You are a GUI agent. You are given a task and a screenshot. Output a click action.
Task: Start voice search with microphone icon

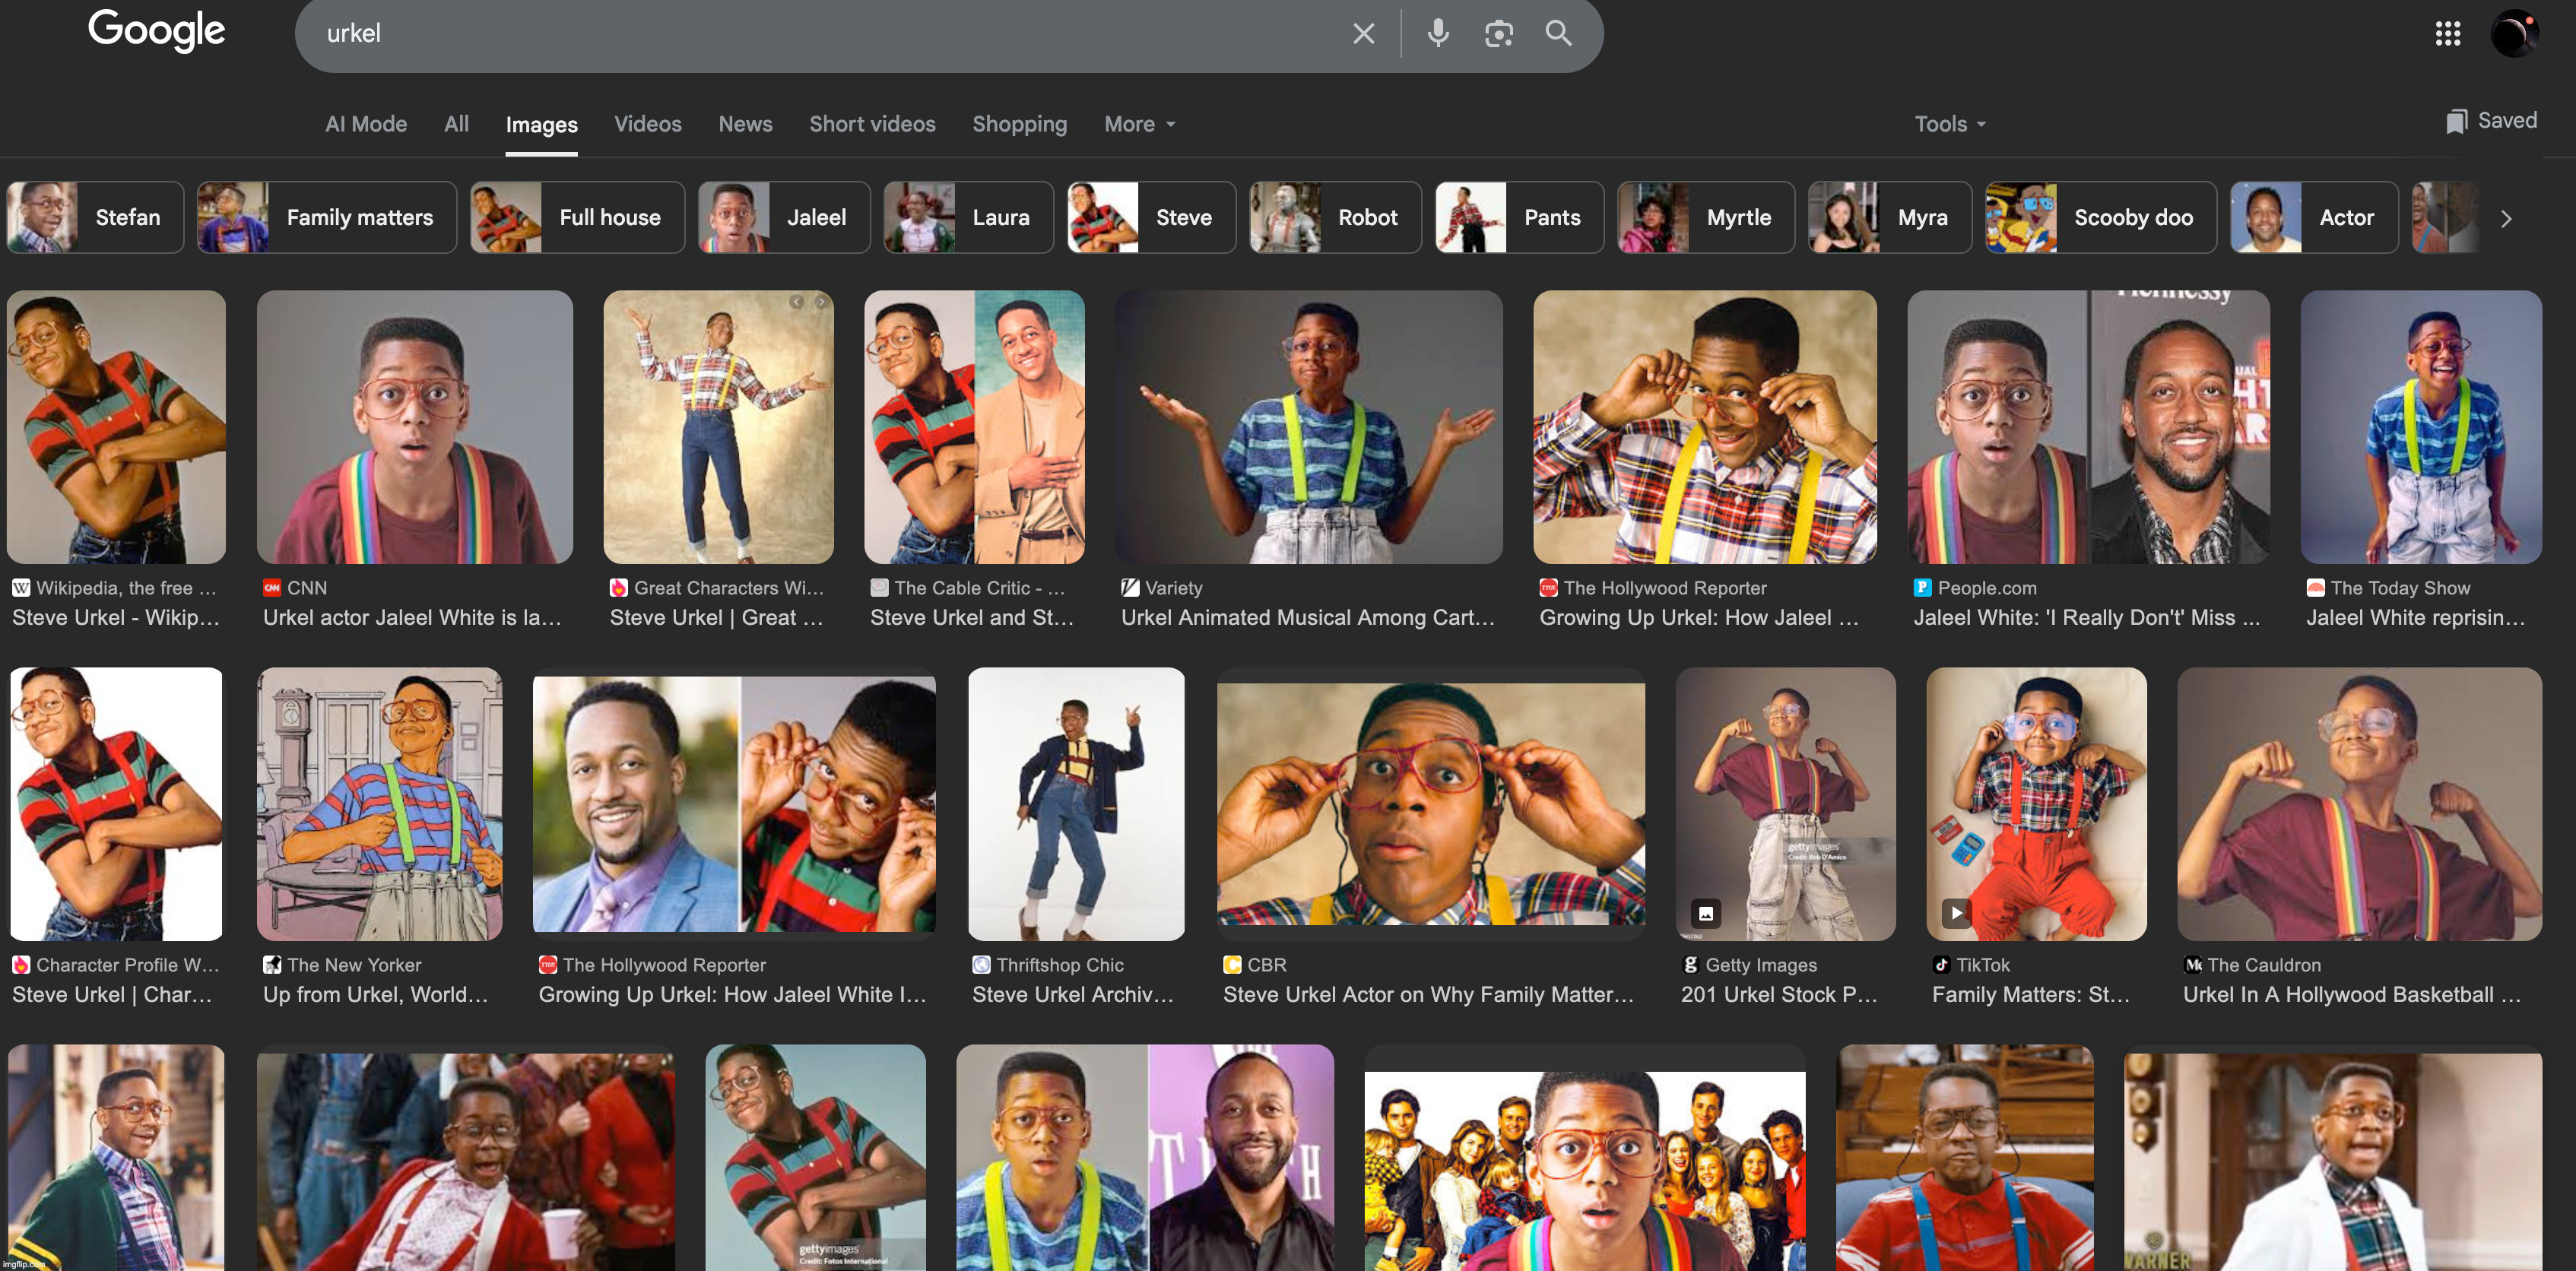click(1438, 33)
